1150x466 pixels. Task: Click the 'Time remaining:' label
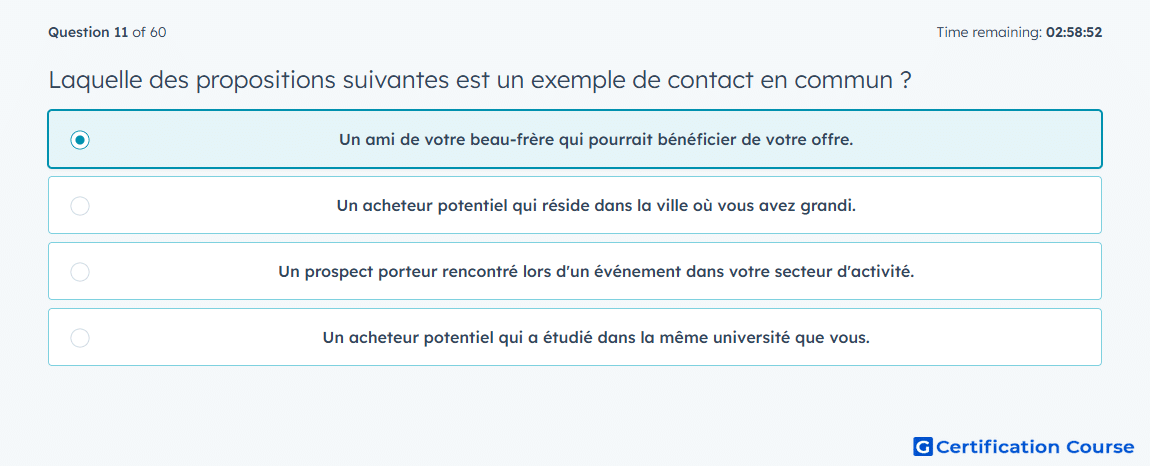point(990,32)
